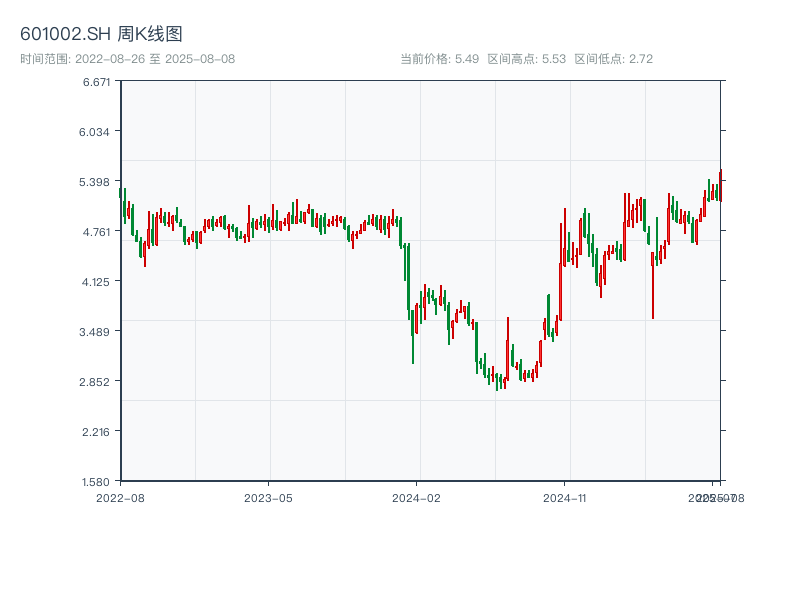
Task: Select the 2023-05 date axis label
Action: click(268, 497)
